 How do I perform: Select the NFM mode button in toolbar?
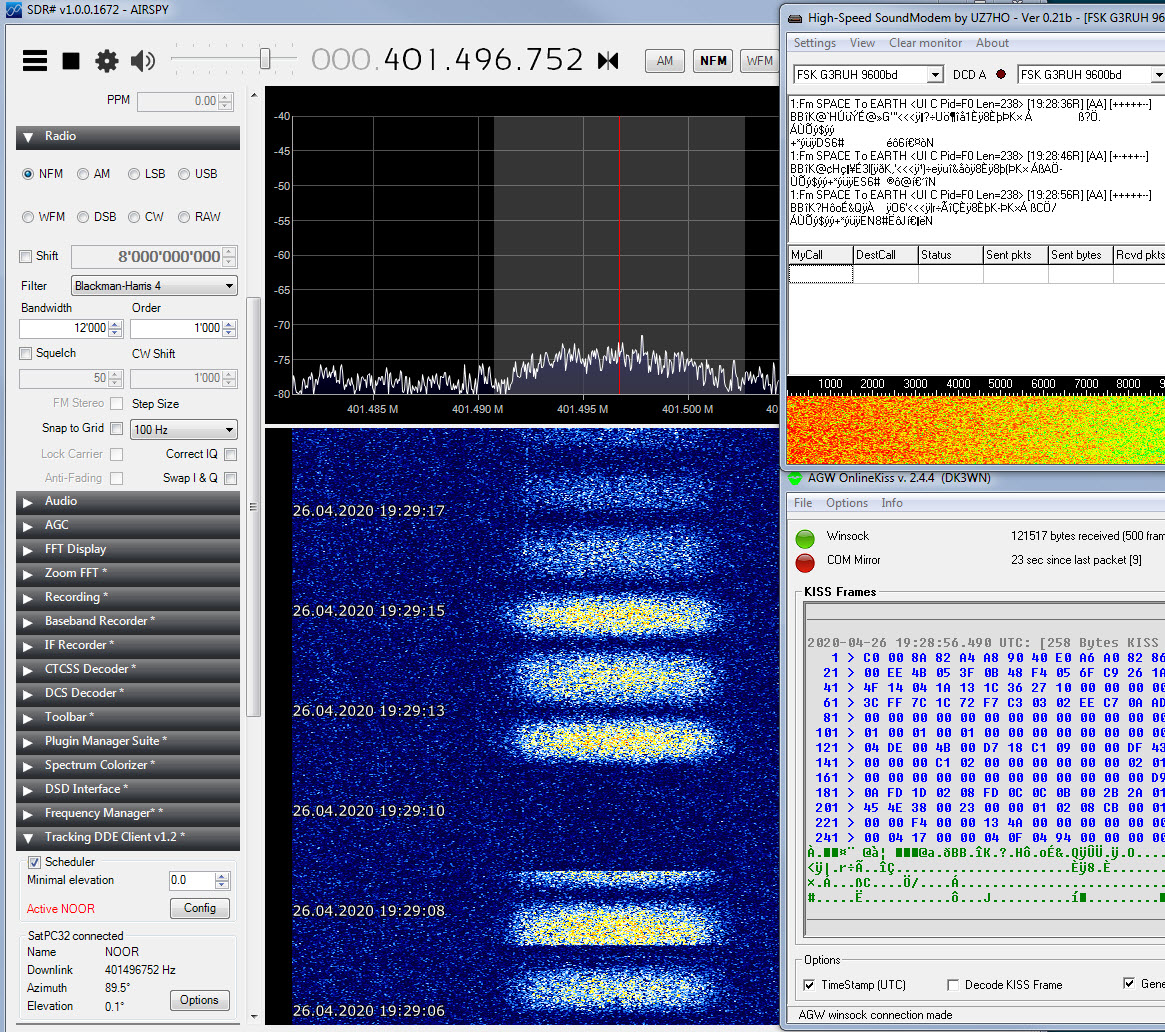click(713, 61)
